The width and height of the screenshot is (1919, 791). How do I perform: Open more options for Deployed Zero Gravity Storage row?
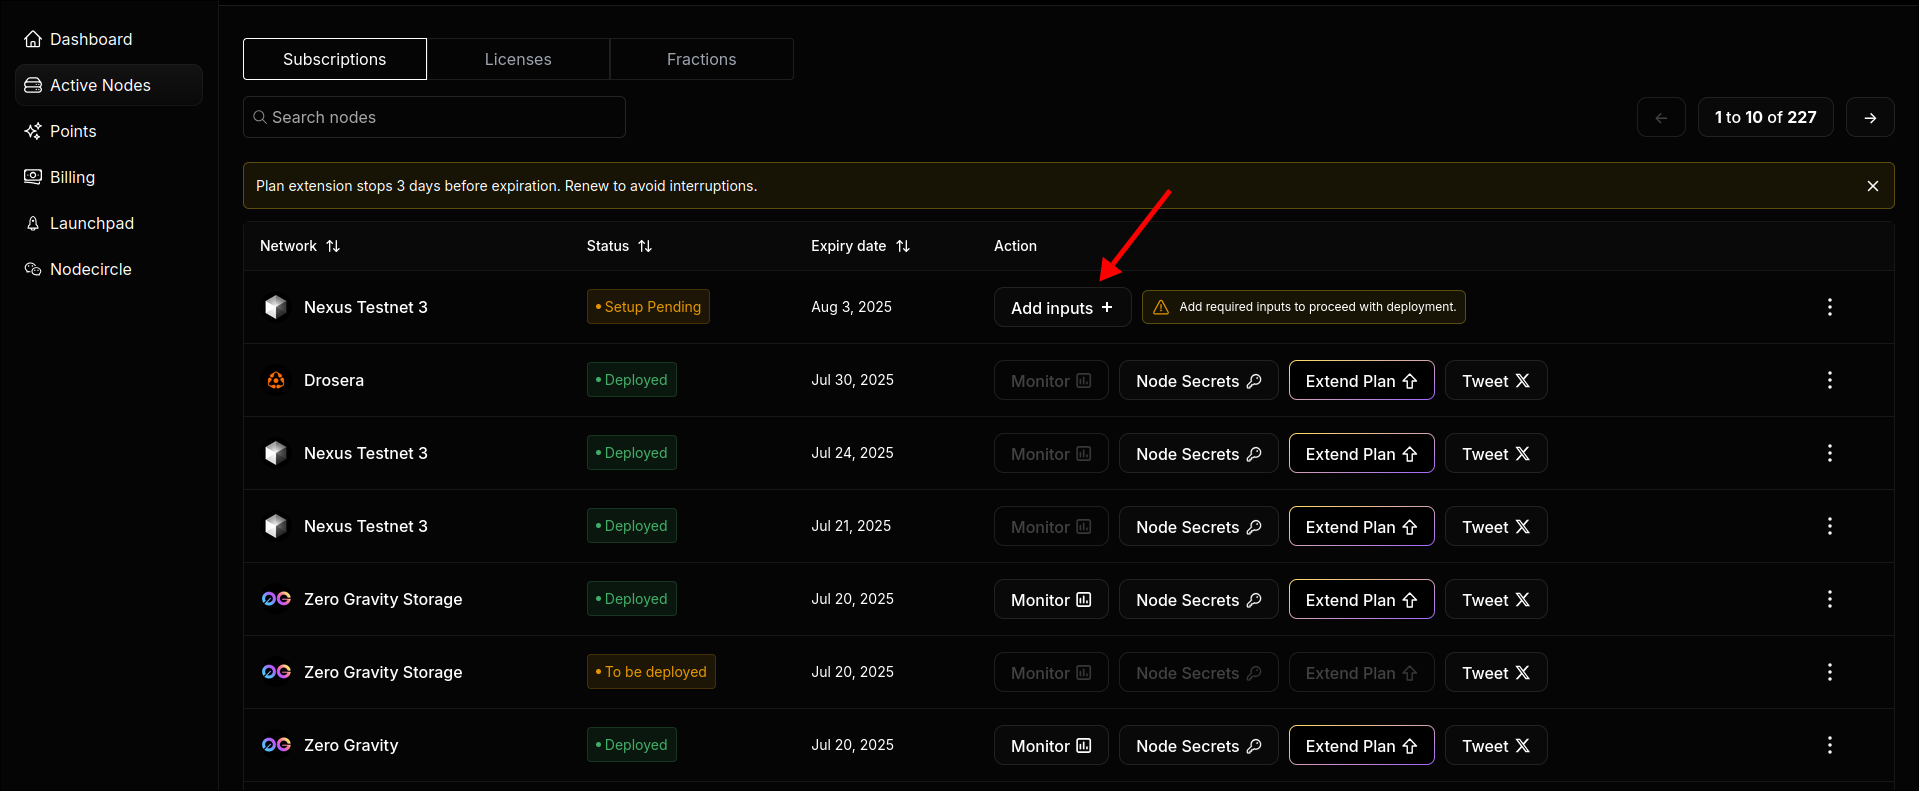[1830, 599]
